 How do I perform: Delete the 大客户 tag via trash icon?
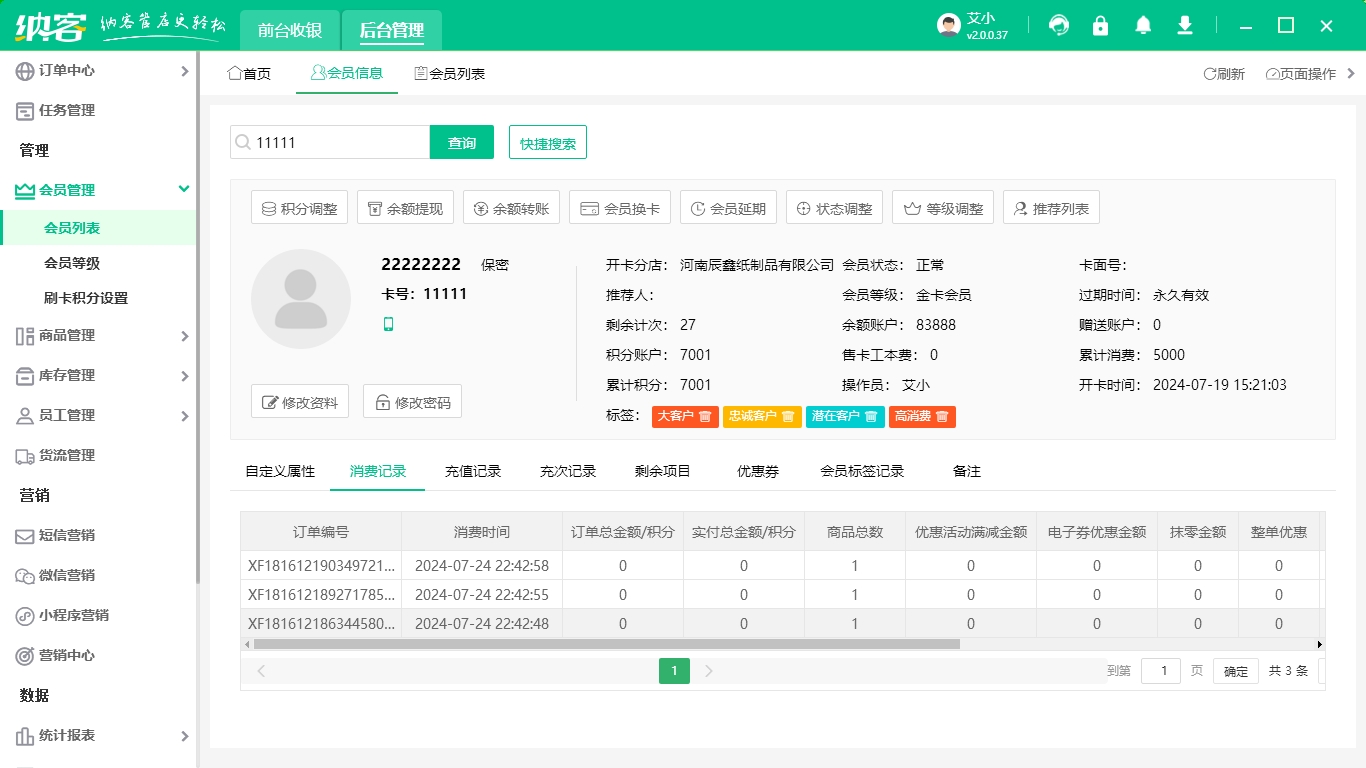(x=705, y=416)
